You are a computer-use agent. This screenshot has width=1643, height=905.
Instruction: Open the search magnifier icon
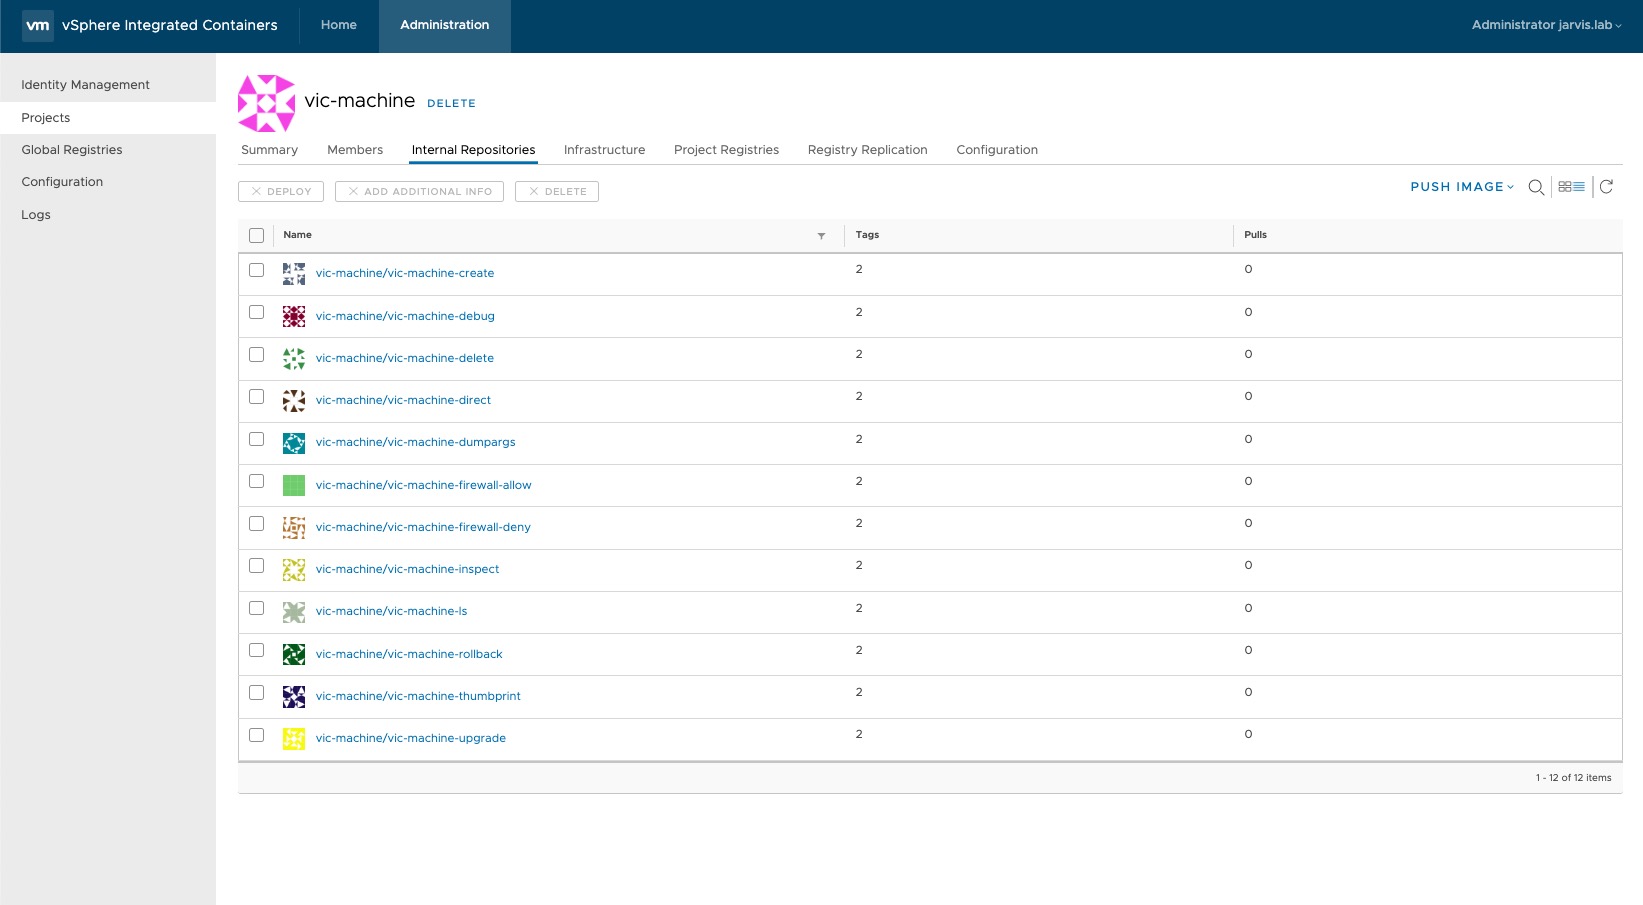[1536, 187]
